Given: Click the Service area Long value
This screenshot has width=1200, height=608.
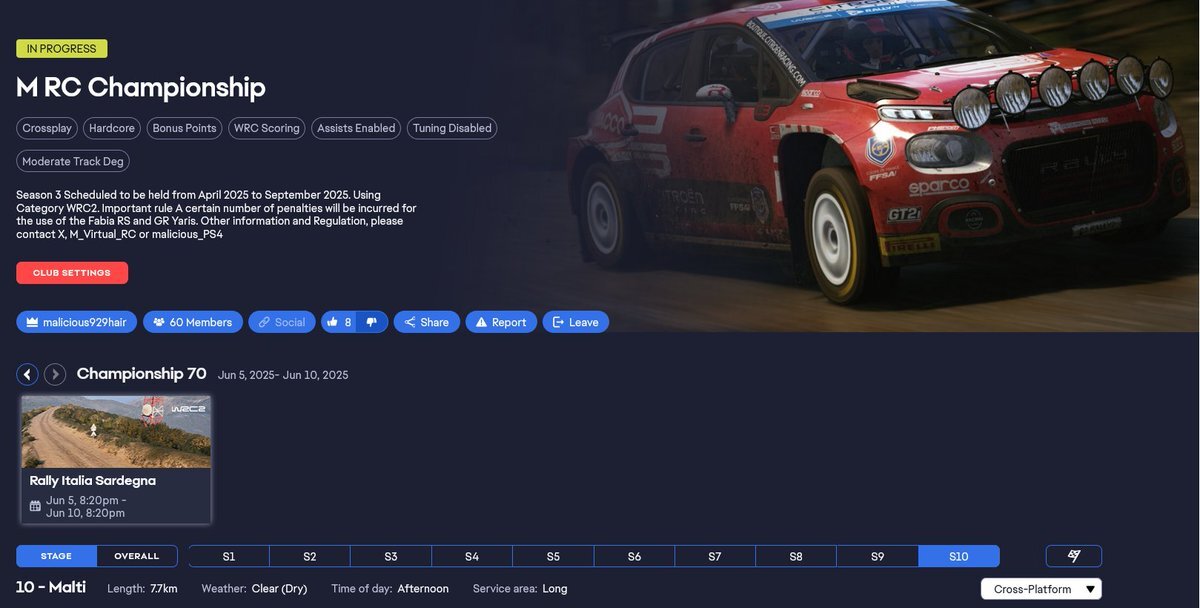Looking at the screenshot, I should coord(555,589).
